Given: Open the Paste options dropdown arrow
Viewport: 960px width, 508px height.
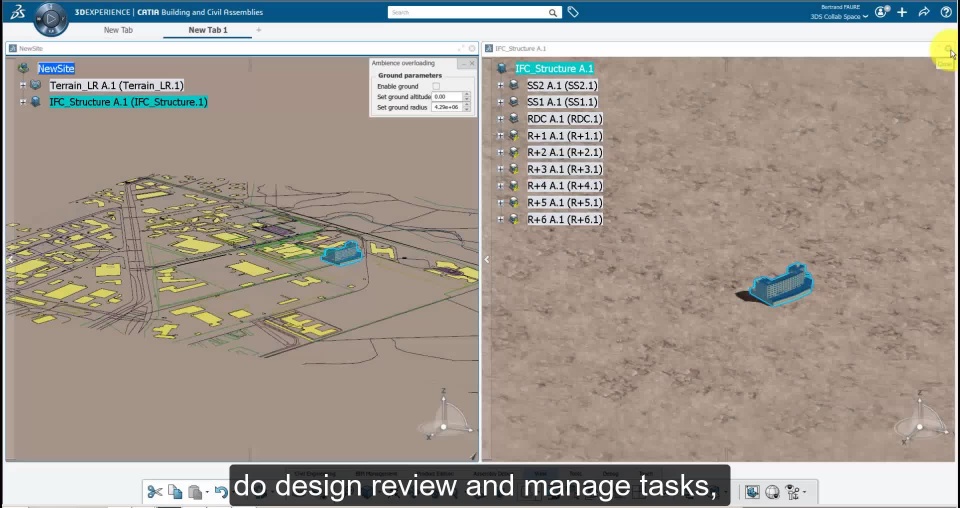Looking at the screenshot, I should click(x=207, y=492).
